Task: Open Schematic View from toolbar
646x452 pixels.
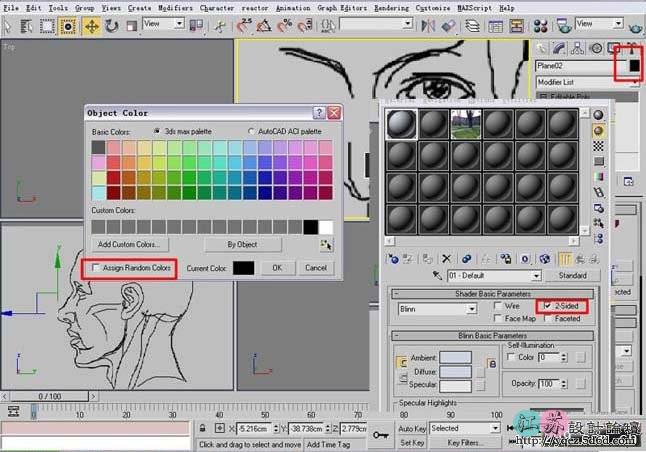Action: click(516, 26)
